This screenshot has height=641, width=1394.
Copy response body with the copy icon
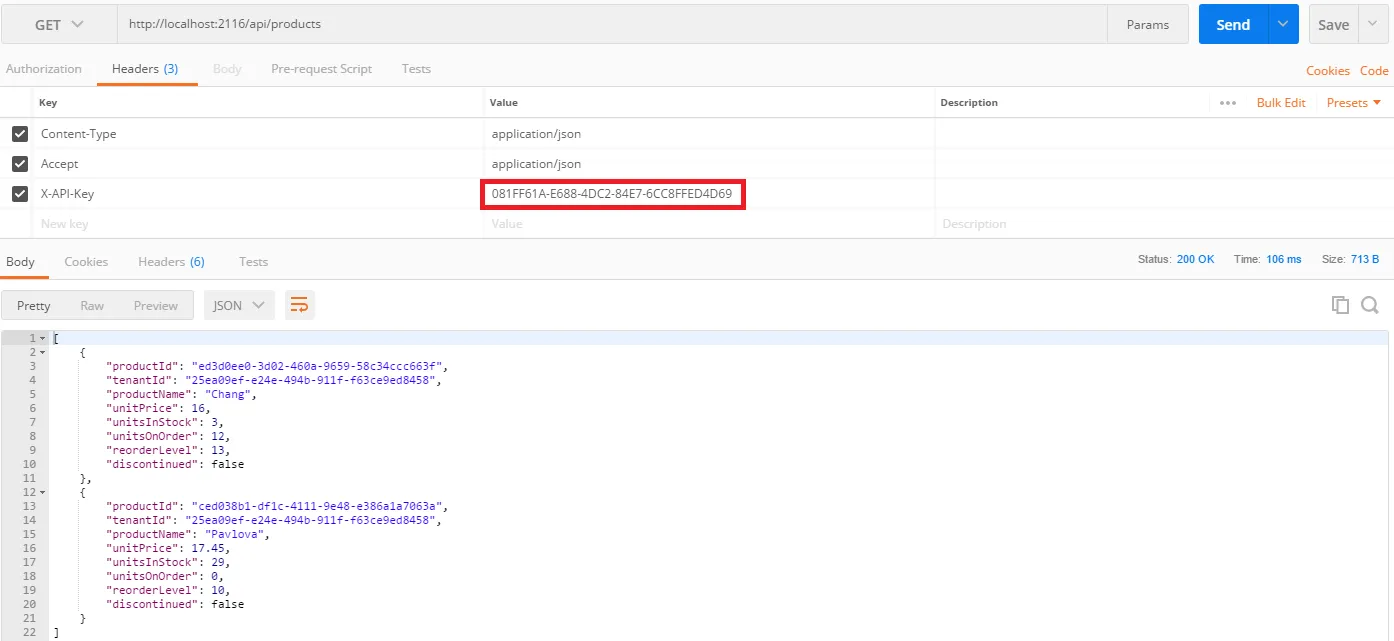coord(1340,305)
